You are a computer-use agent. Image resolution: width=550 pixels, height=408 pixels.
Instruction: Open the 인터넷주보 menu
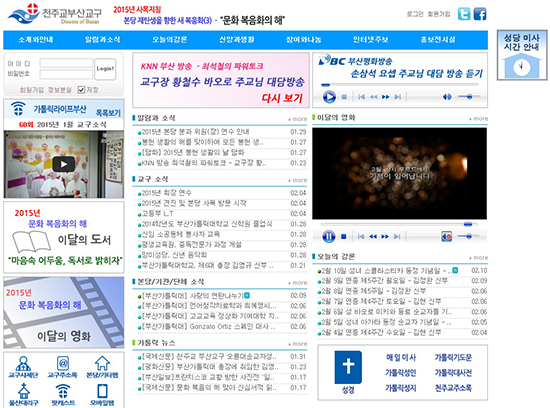coord(371,40)
